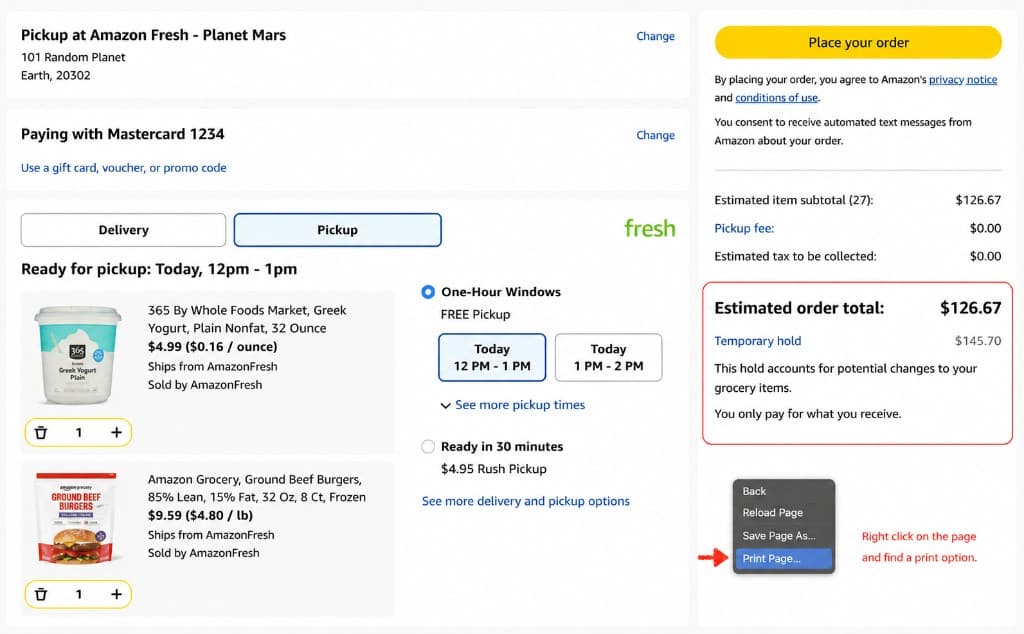Open gift card, voucher, or promo code link
1024x634 pixels.
point(123,168)
